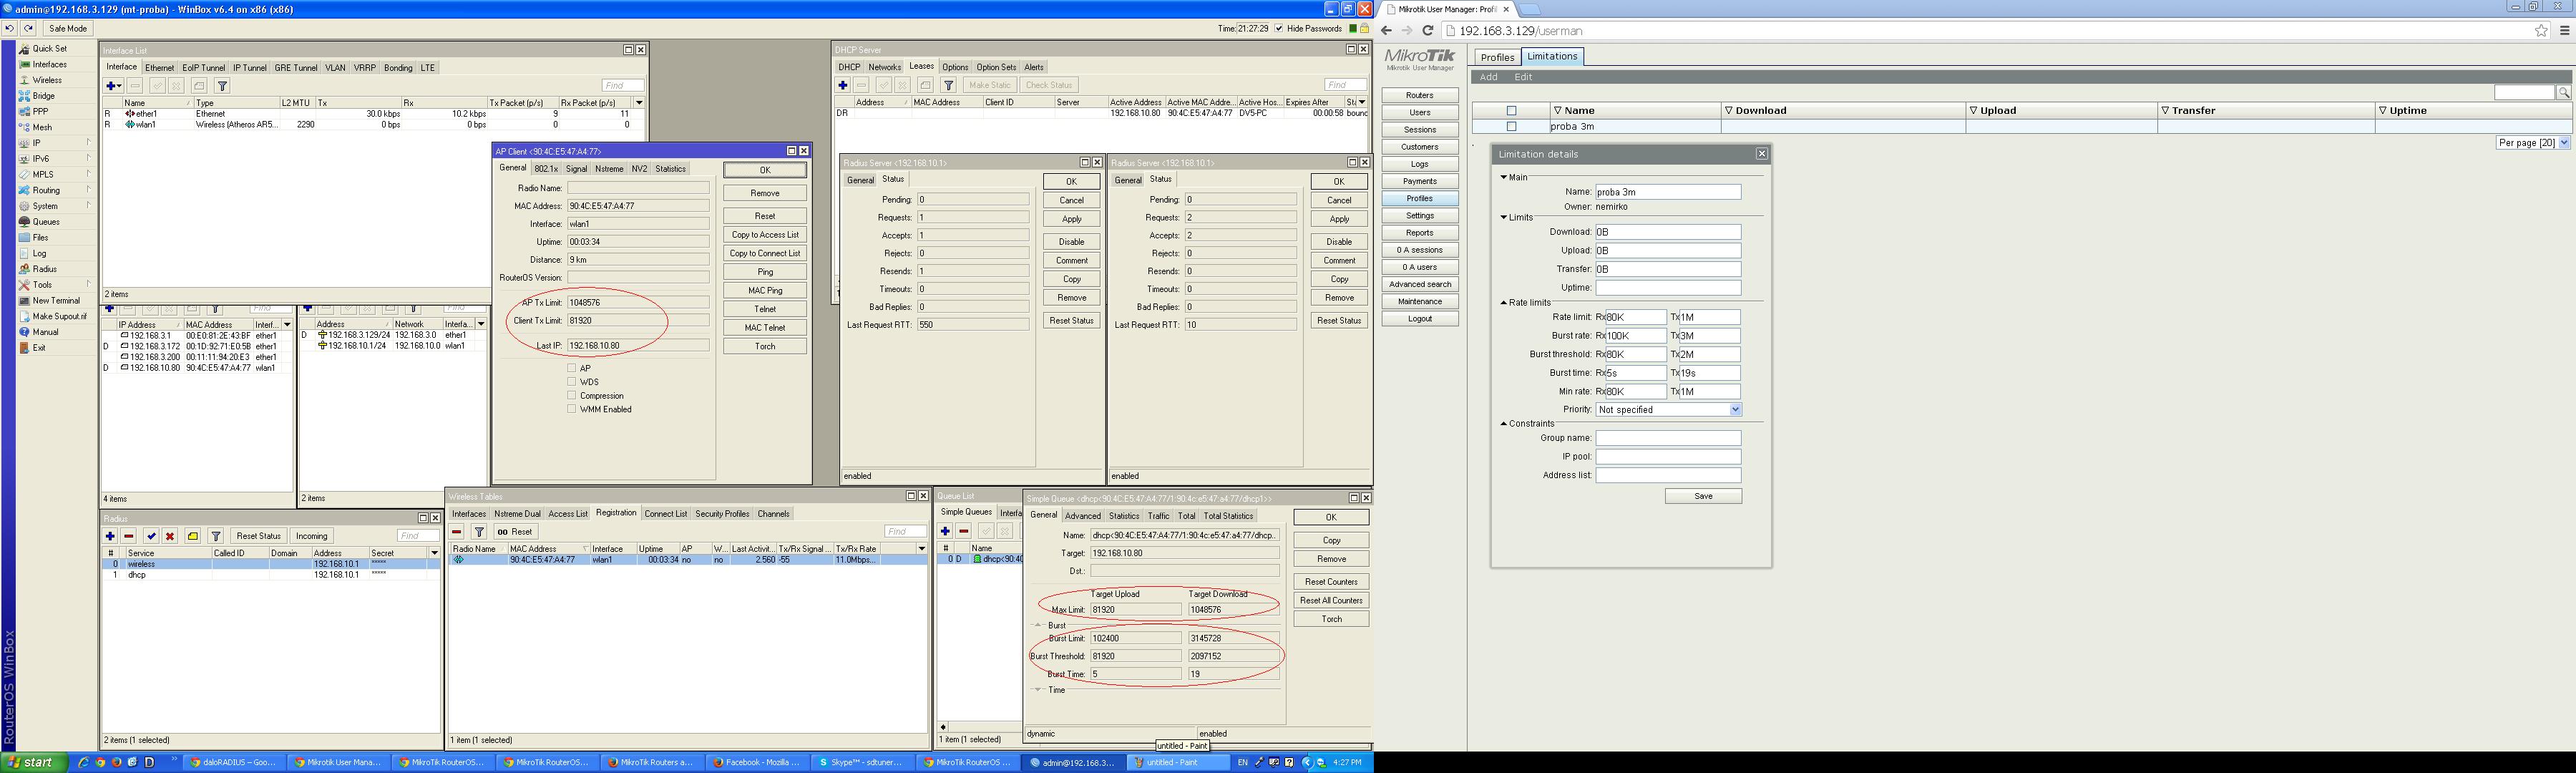Click the Group name input field
The width and height of the screenshot is (2576, 773).
(x=1667, y=438)
